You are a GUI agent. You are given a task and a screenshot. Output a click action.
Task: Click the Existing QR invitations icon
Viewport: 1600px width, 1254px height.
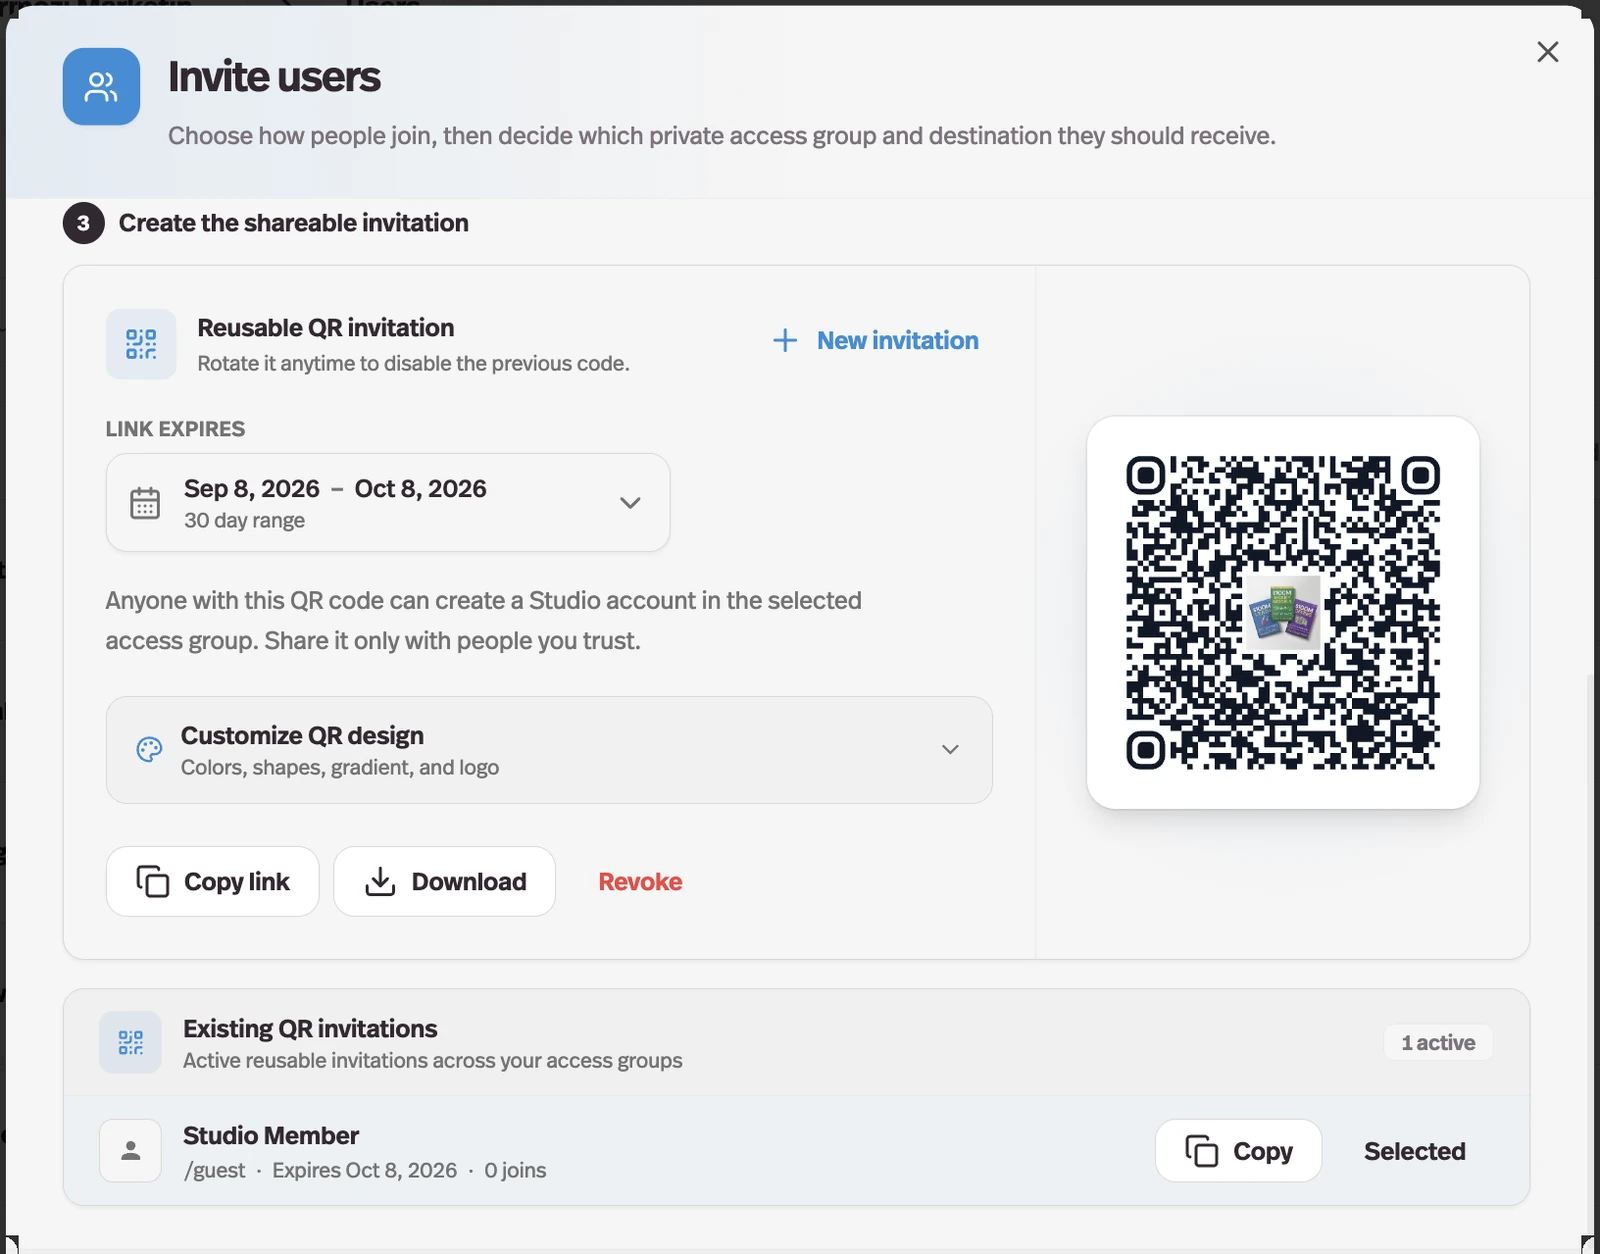[130, 1042]
